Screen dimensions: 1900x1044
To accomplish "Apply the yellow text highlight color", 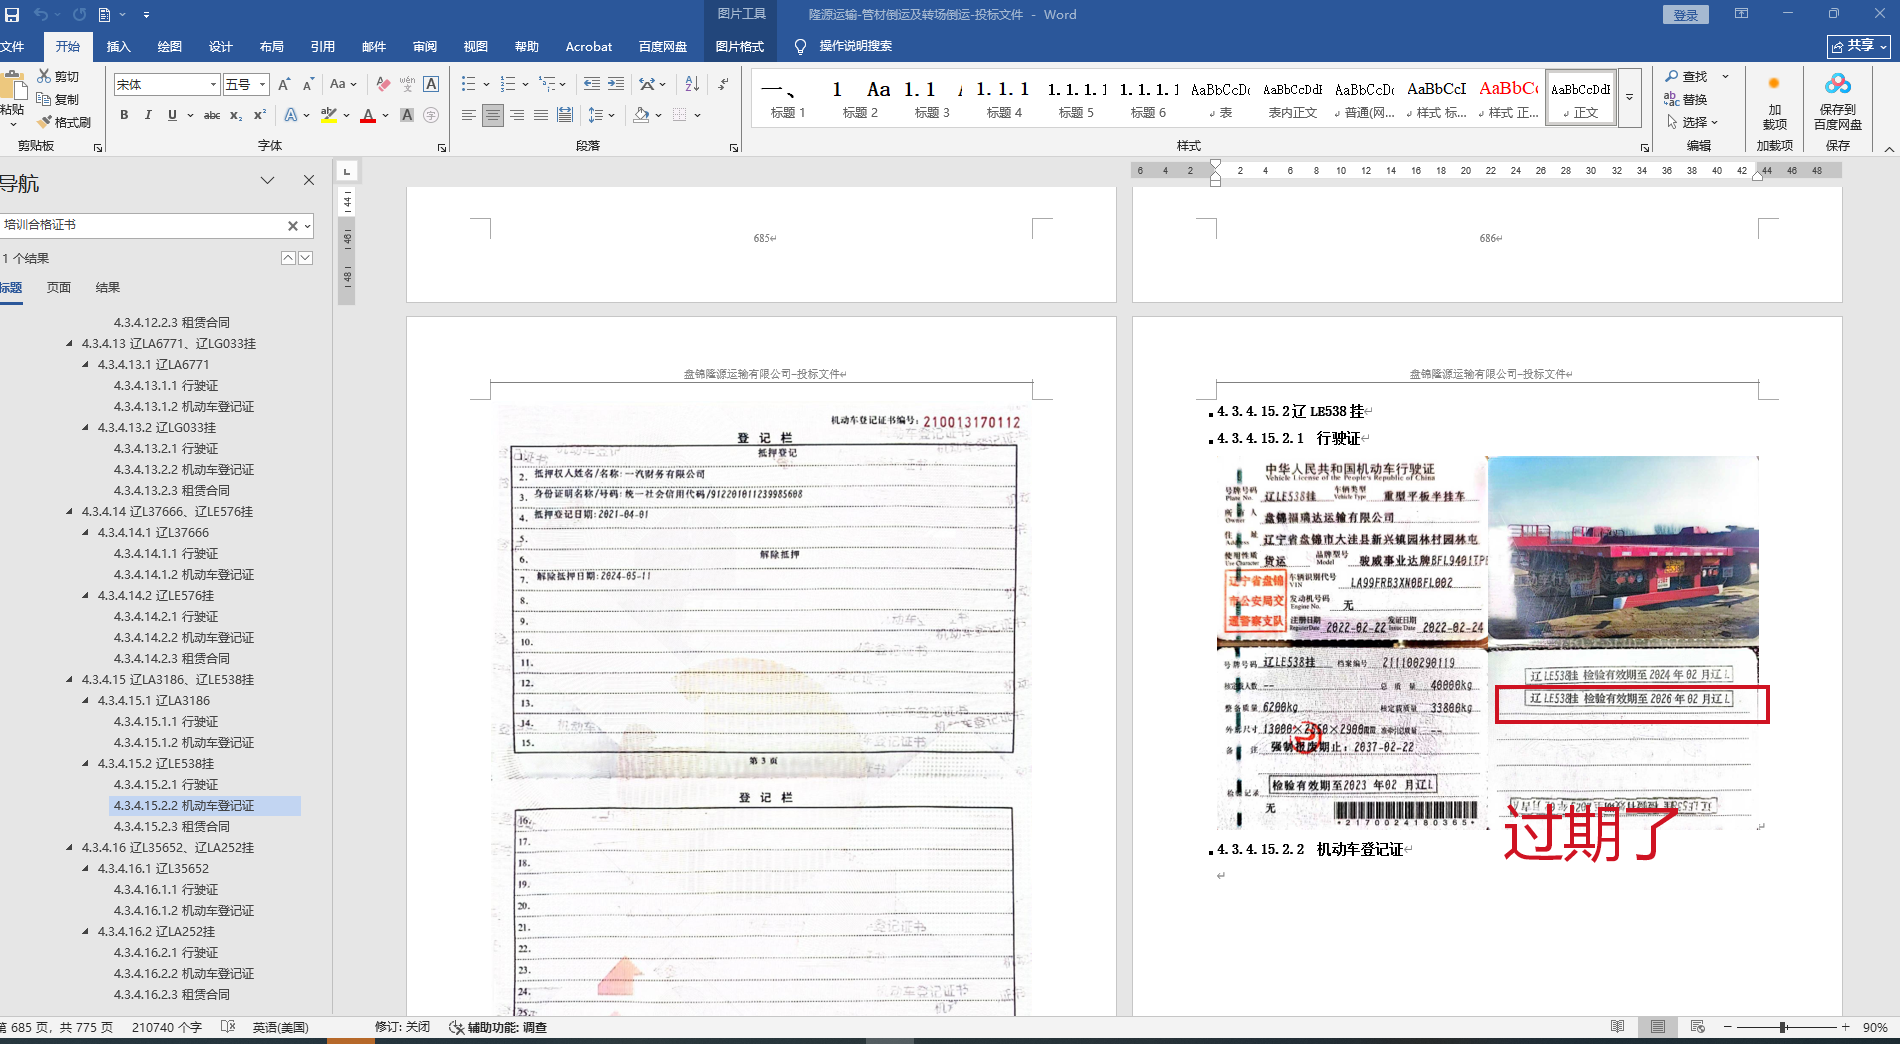I will 328,115.
